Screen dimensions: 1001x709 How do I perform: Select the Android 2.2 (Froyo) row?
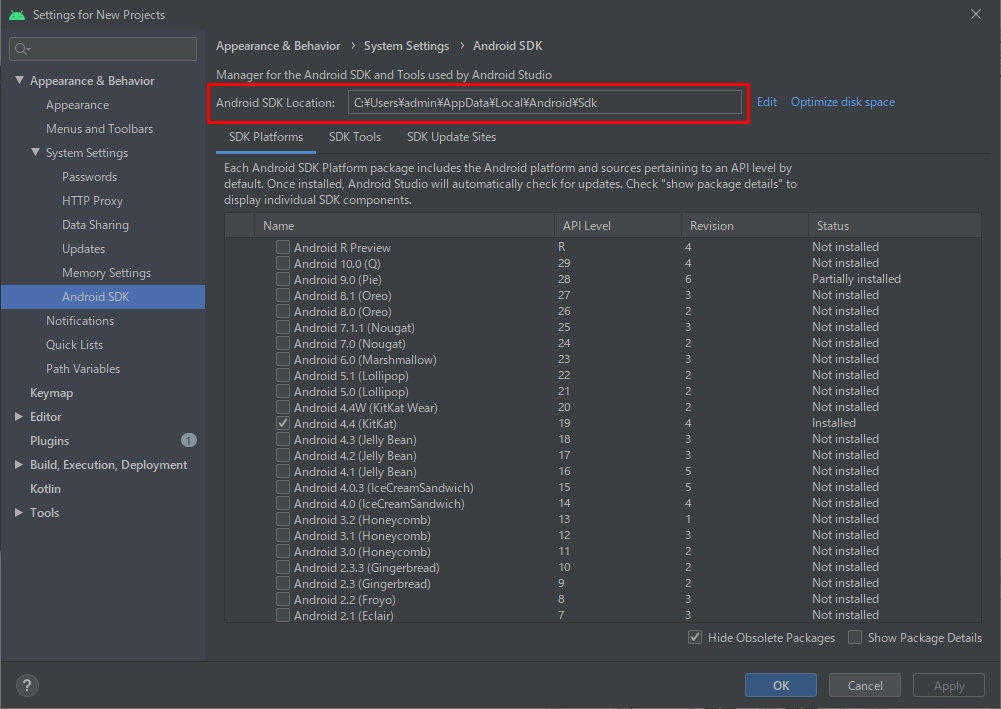pyautogui.click(x=603, y=599)
